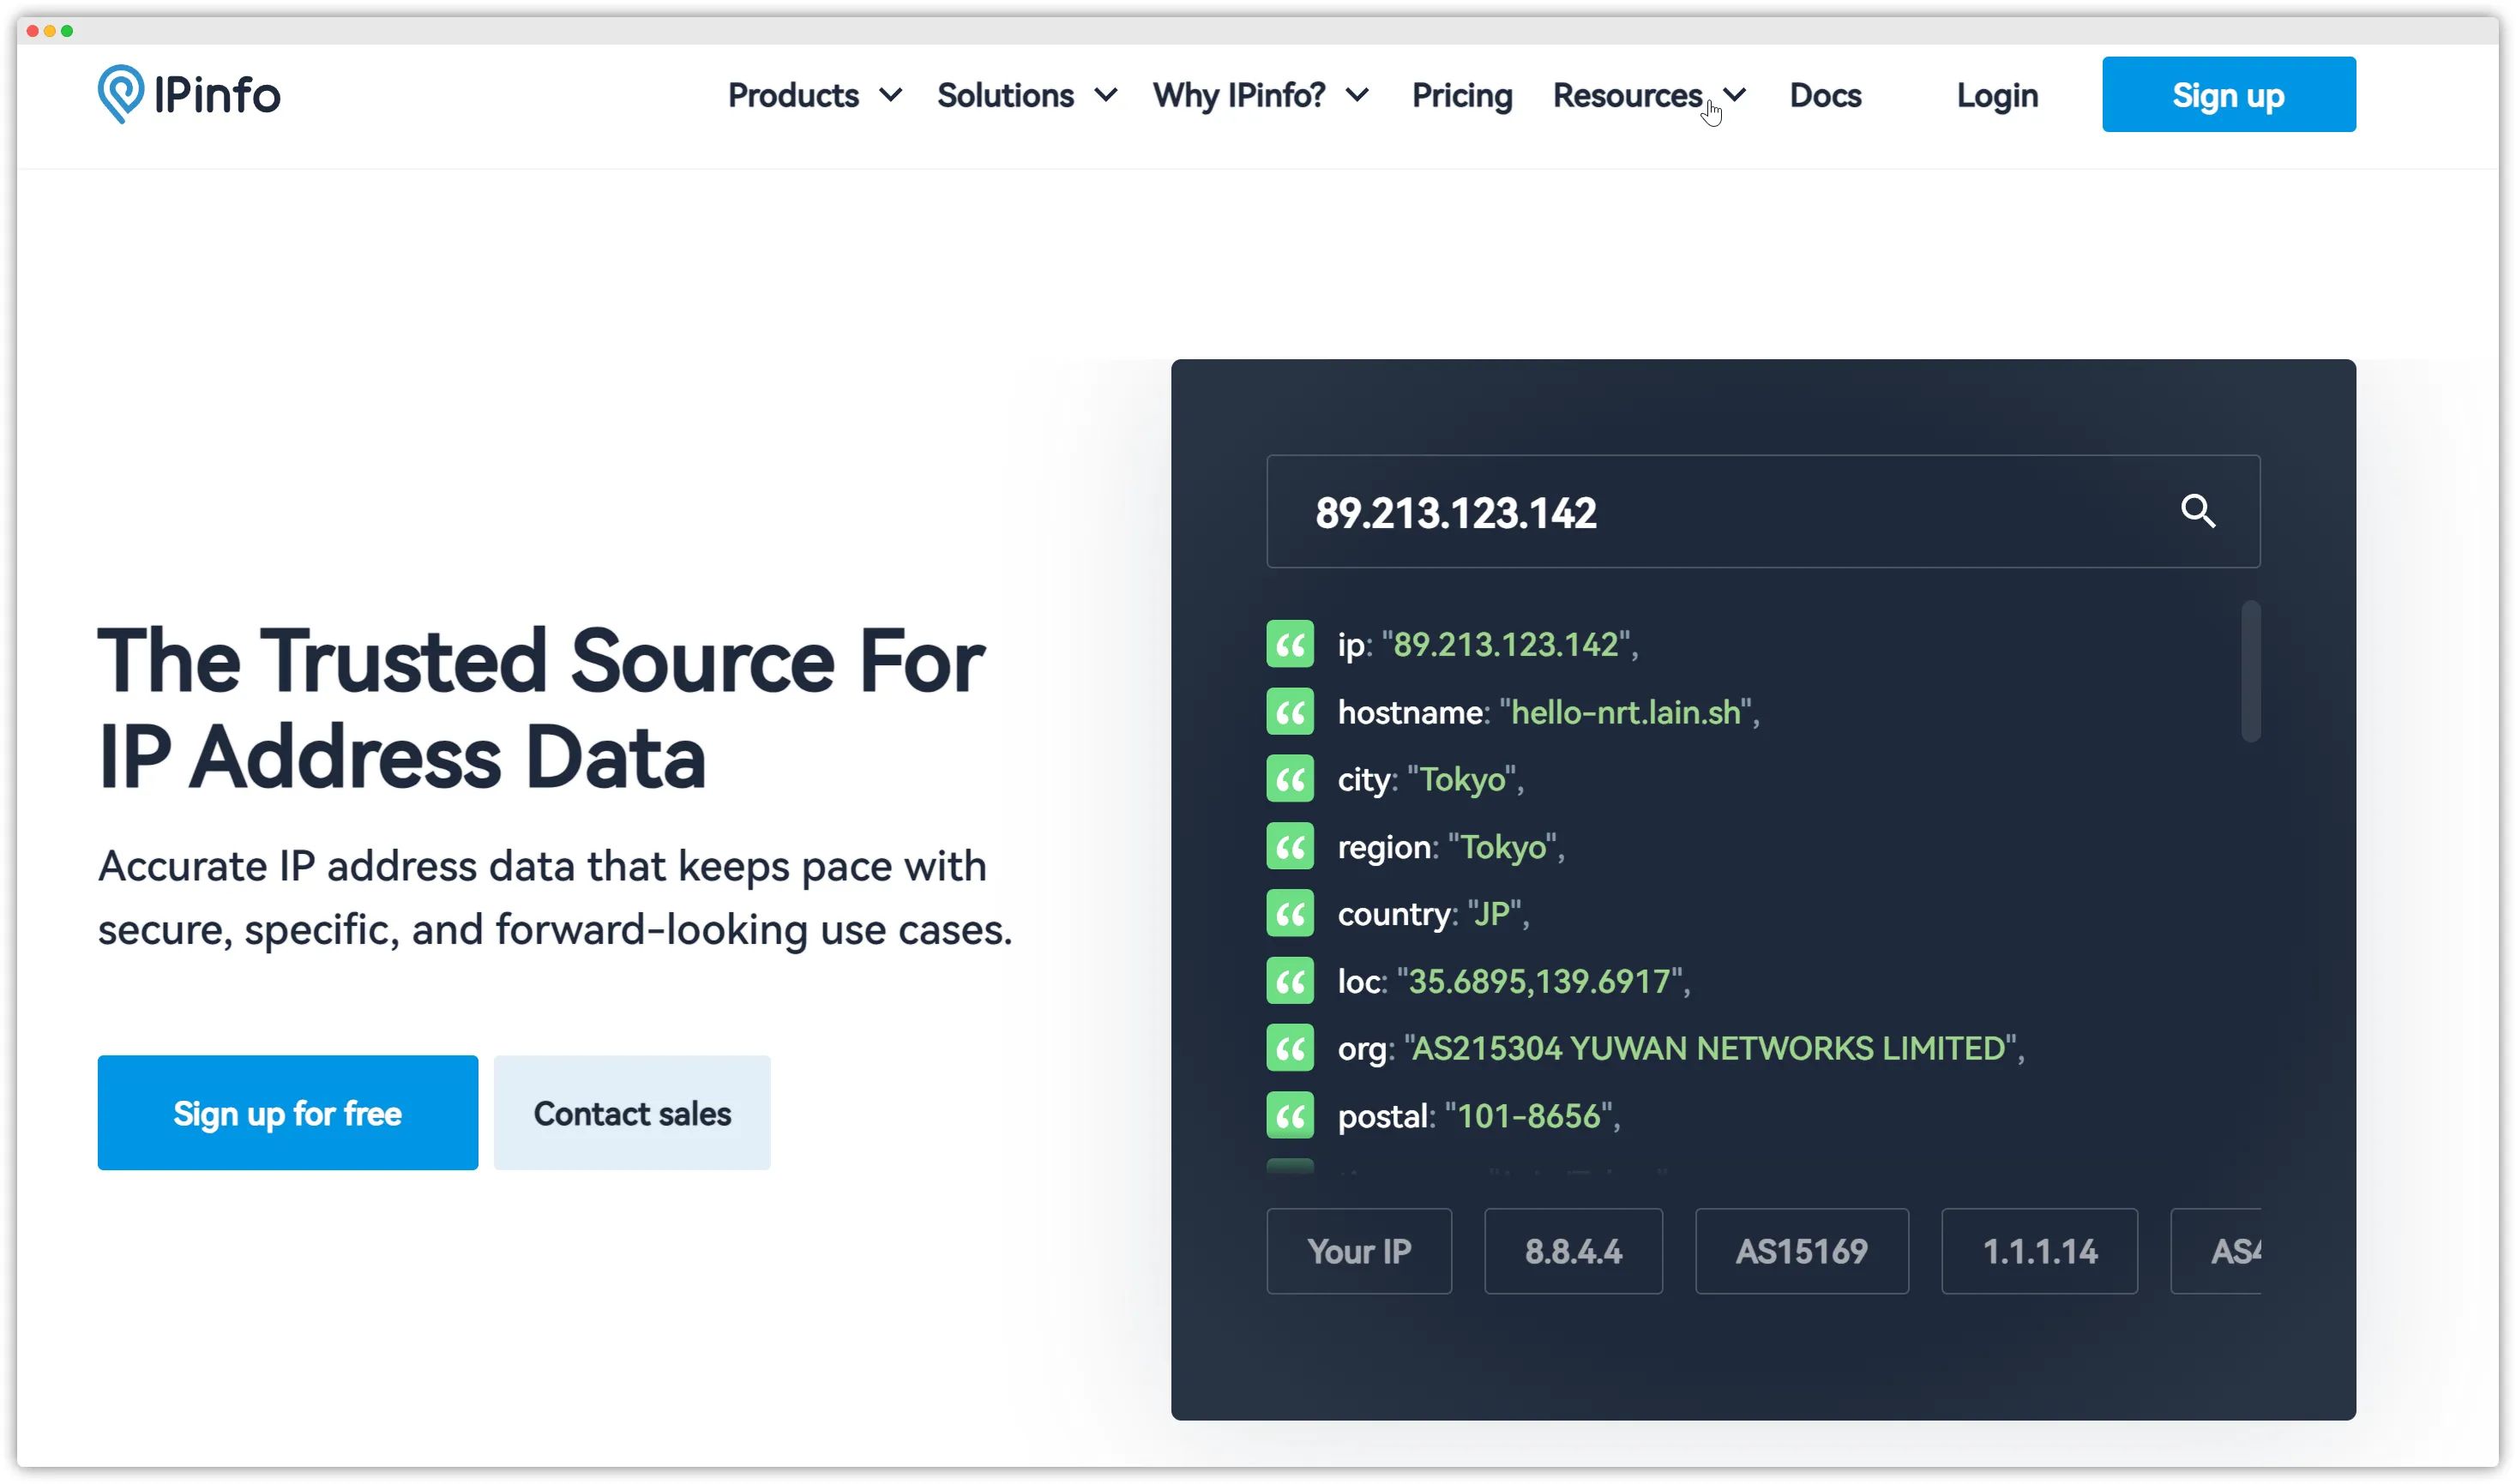Click the IP address search field

coord(1763,511)
